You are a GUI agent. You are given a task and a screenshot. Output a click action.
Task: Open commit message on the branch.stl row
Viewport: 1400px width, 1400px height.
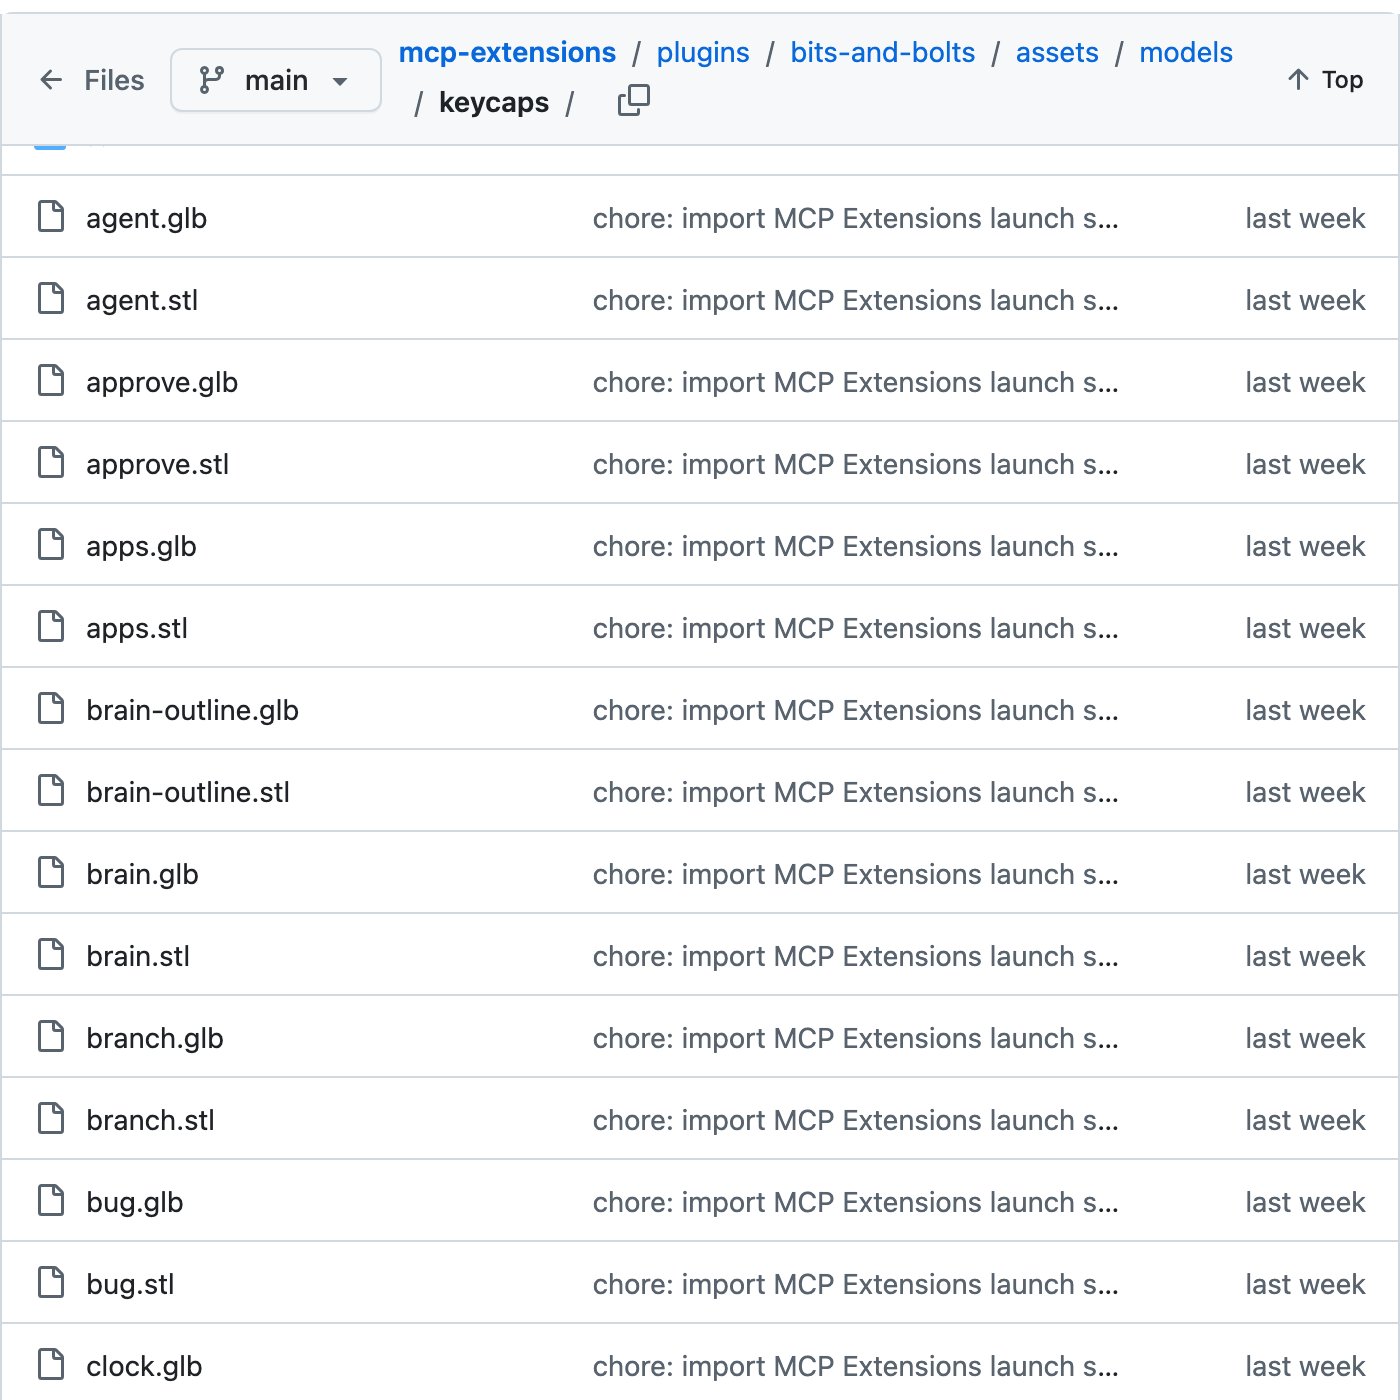pos(856,1120)
